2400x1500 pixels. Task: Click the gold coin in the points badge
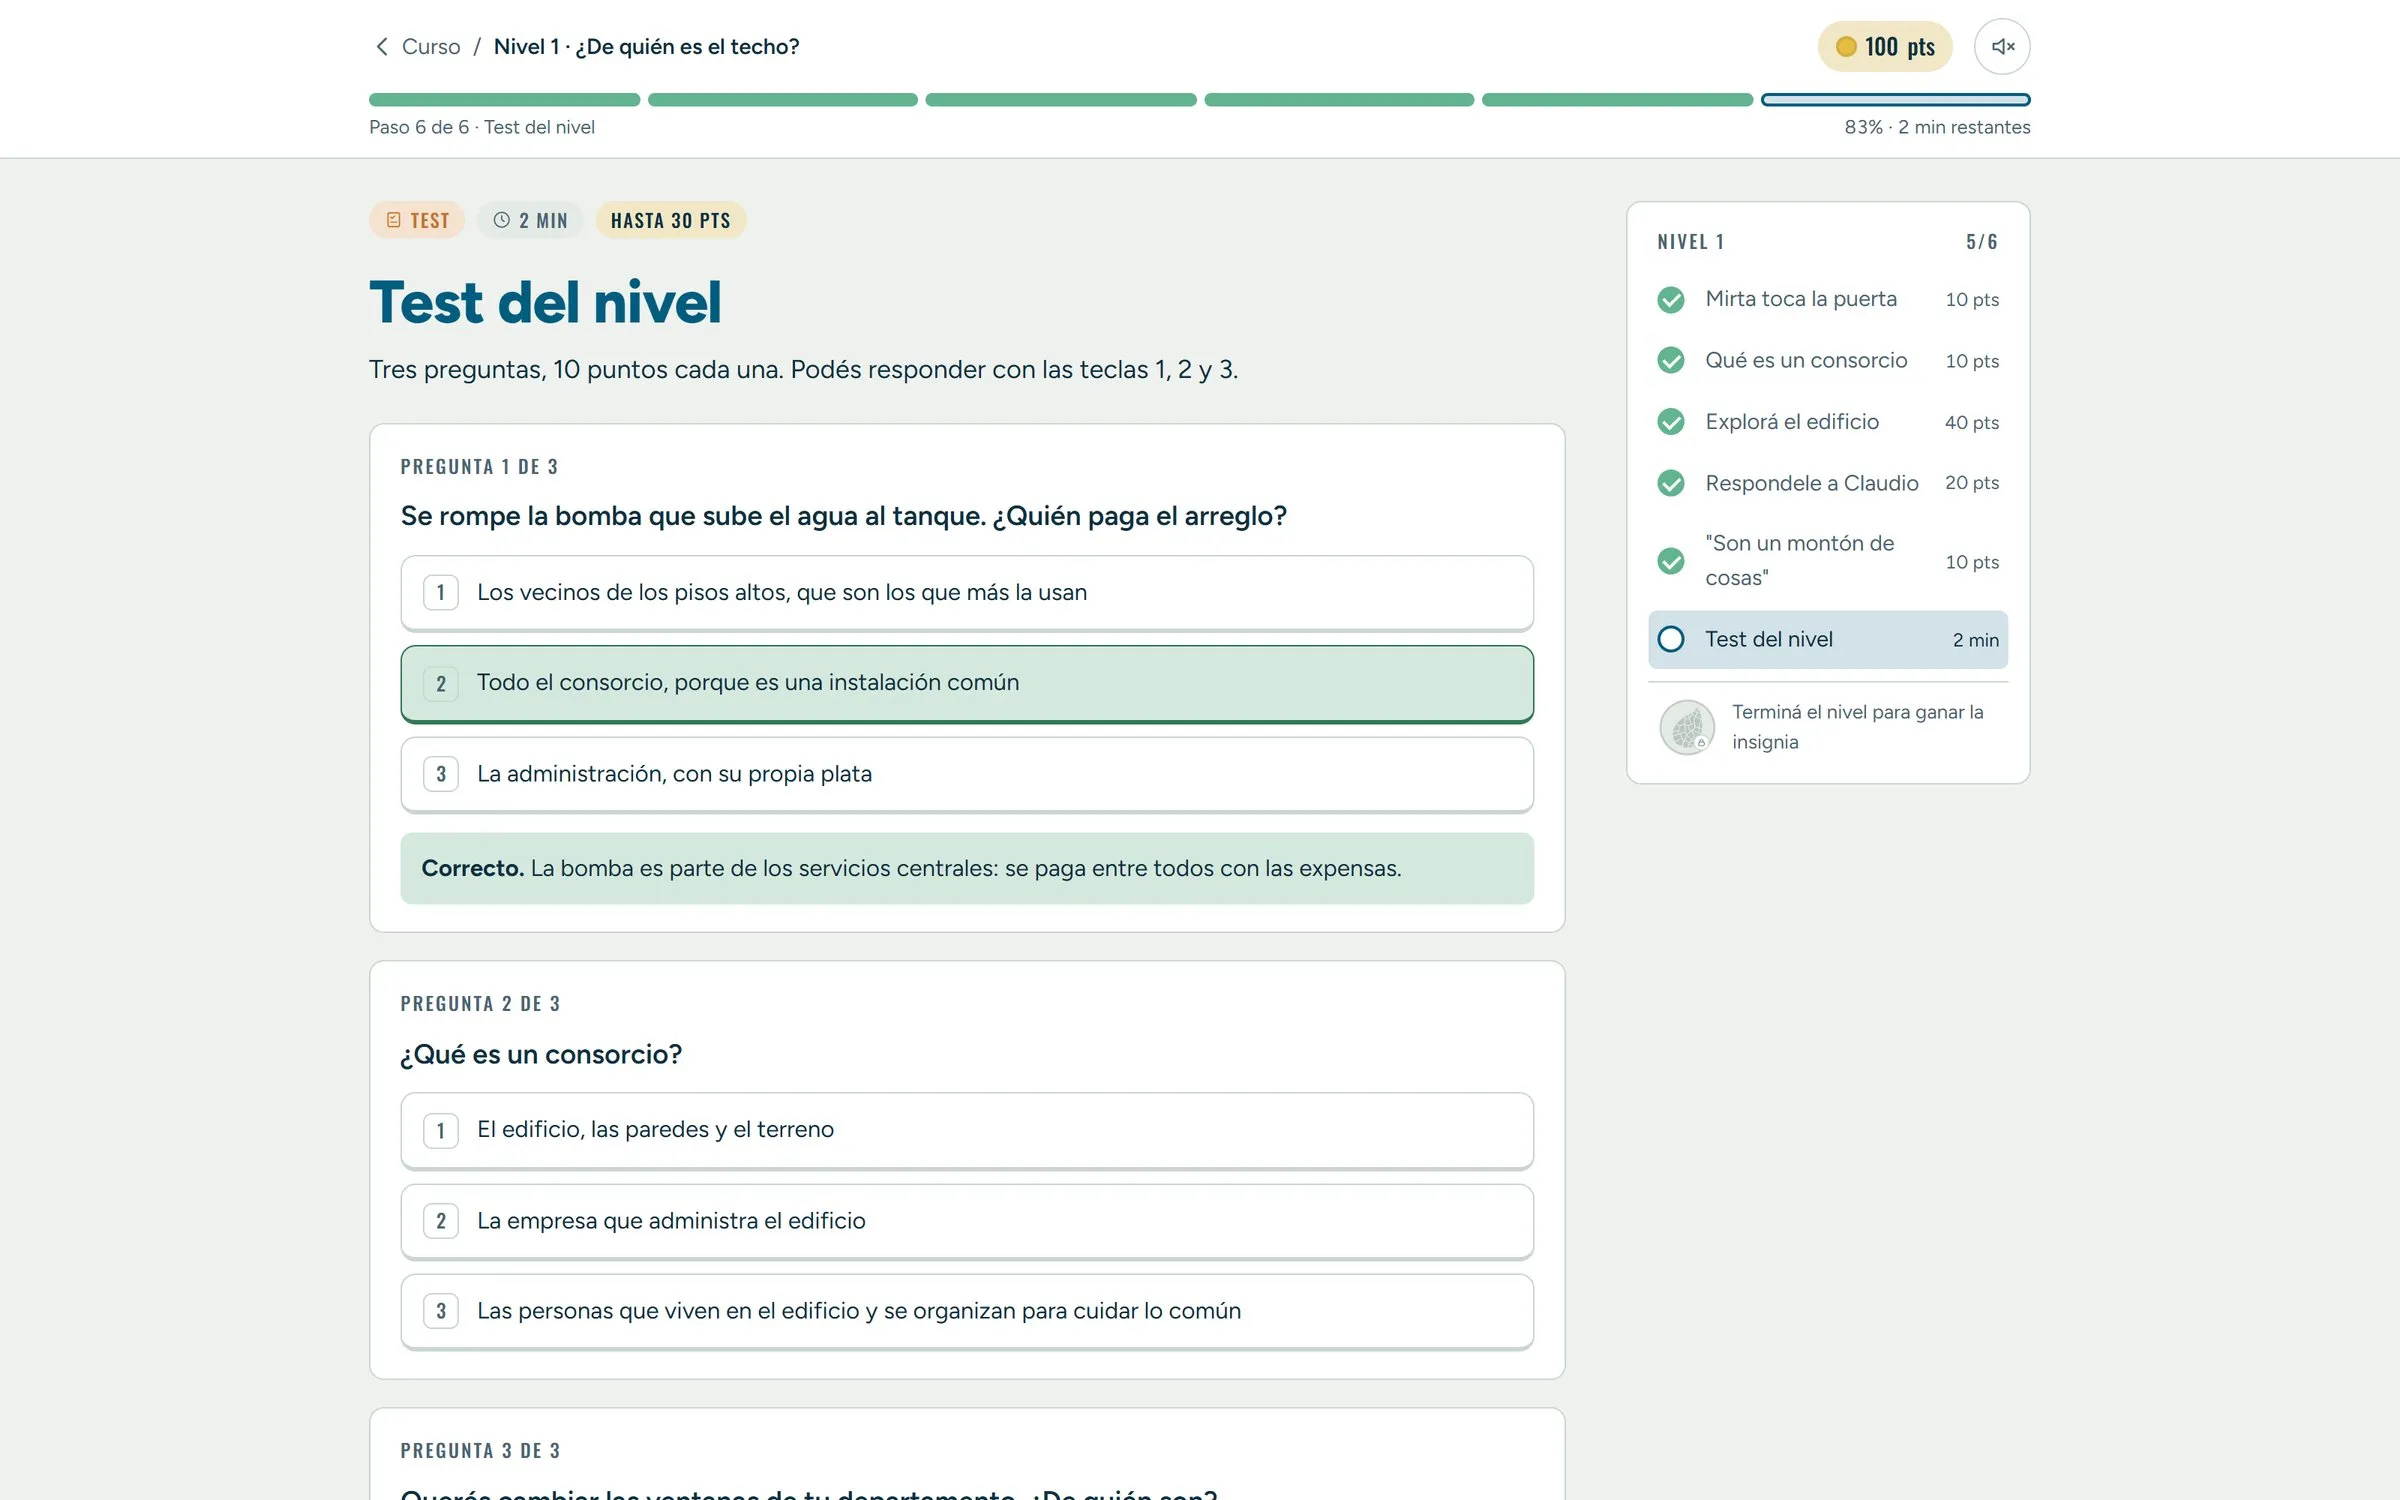click(1846, 47)
